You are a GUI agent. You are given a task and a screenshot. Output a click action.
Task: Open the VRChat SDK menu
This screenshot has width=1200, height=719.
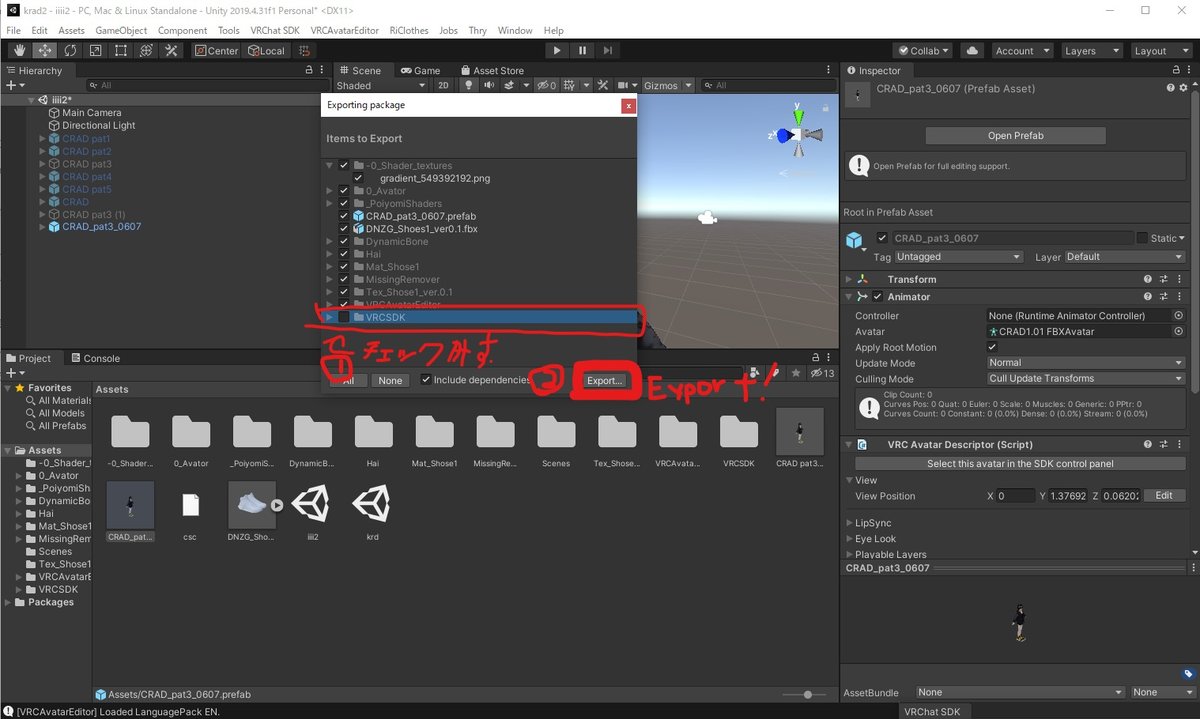tap(275, 31)
